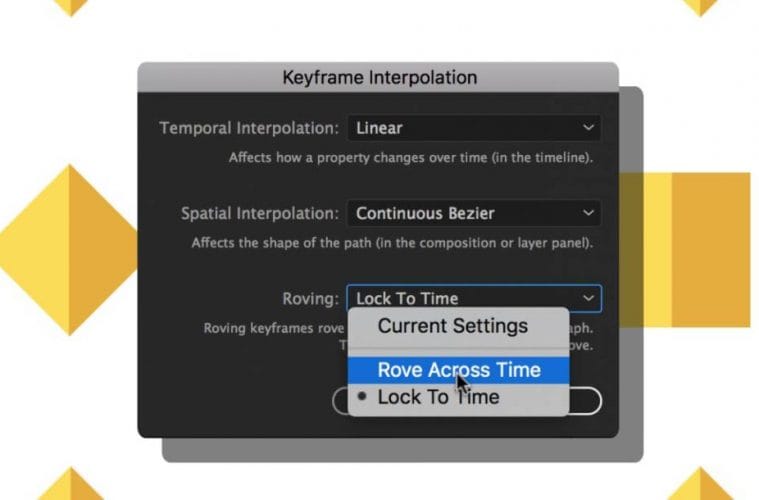Click the partially hidden button left of the menu
The image size is (759, 500).
point(339,401)
